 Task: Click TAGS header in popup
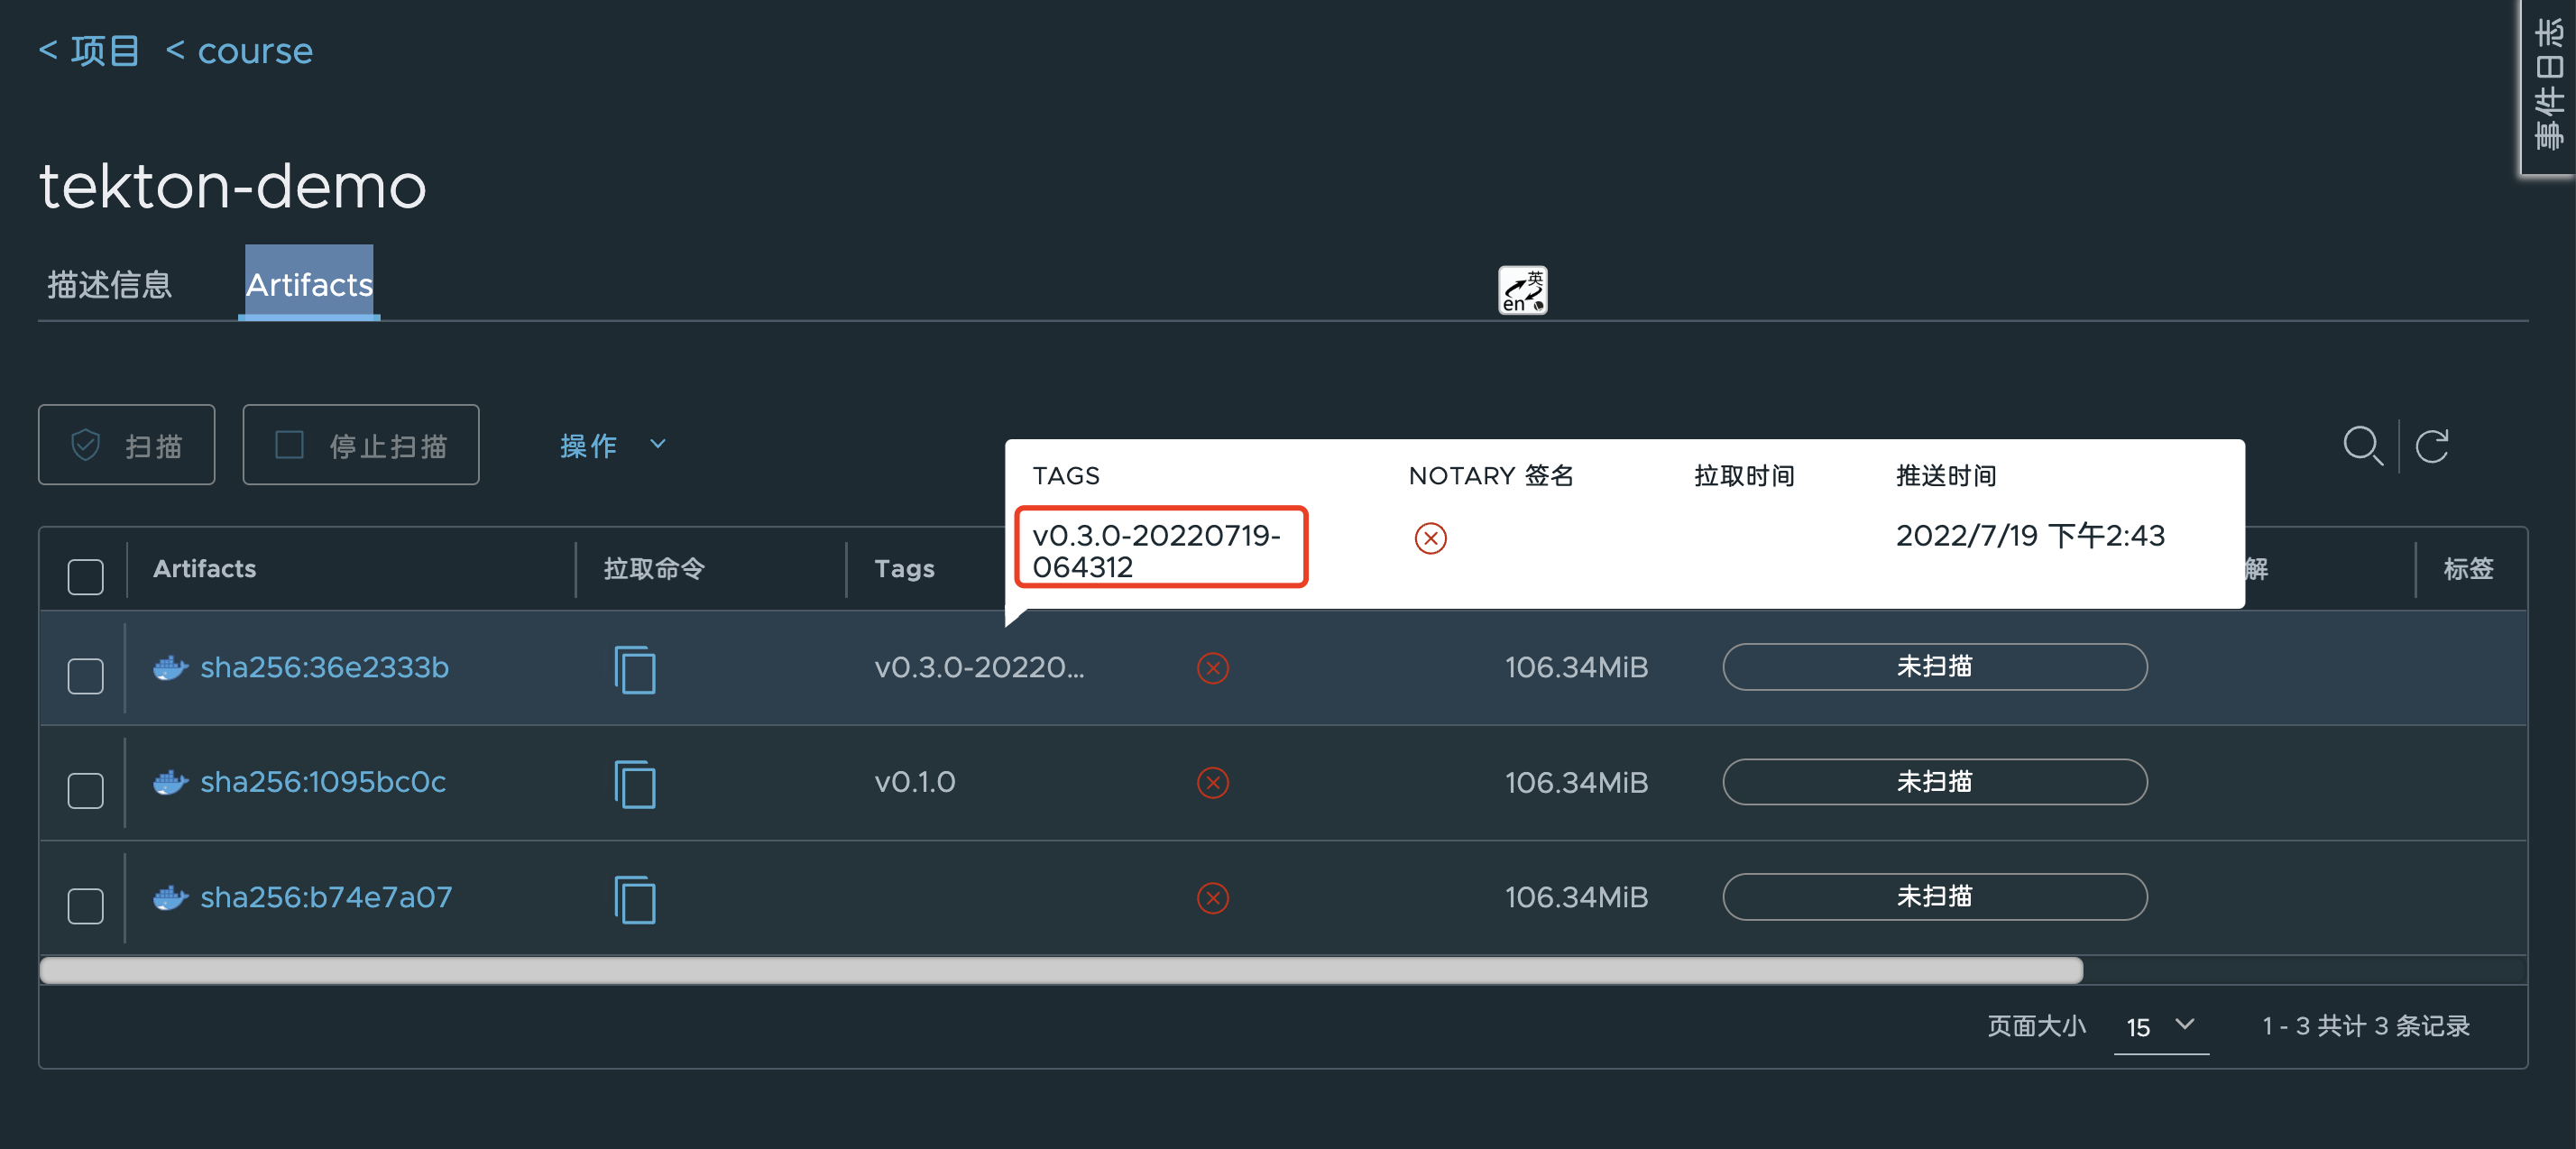[x=1065, y=476]
